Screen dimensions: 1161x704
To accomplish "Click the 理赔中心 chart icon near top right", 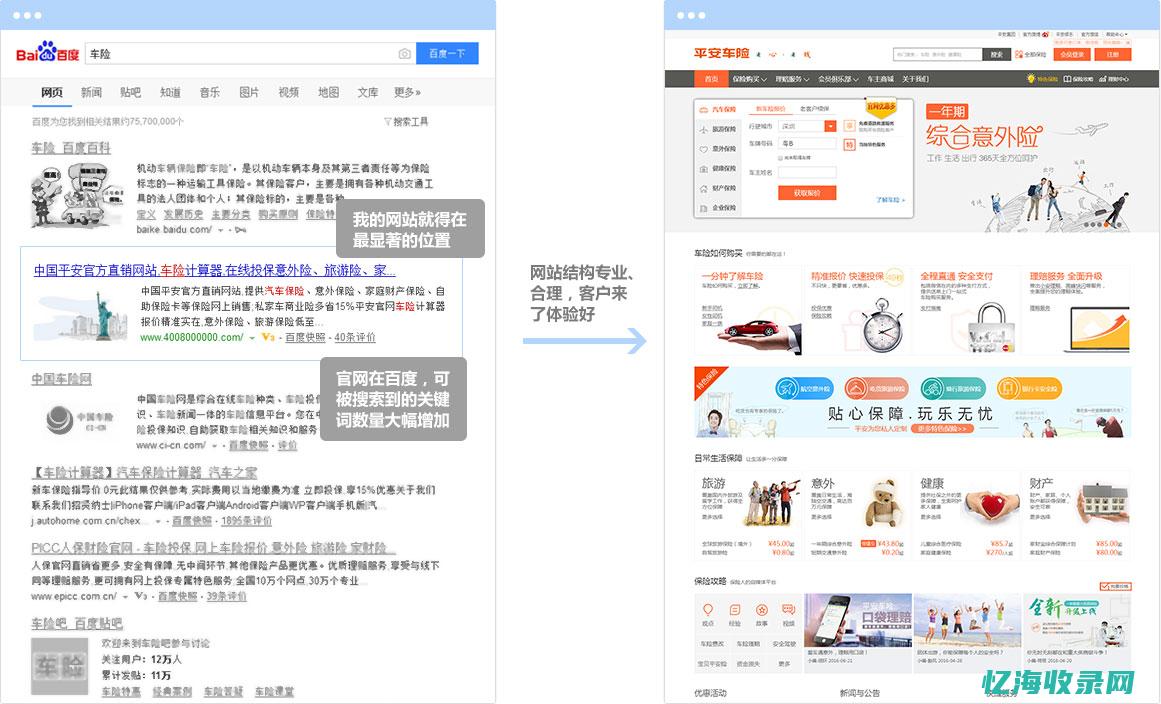I will coord(1103,79).
